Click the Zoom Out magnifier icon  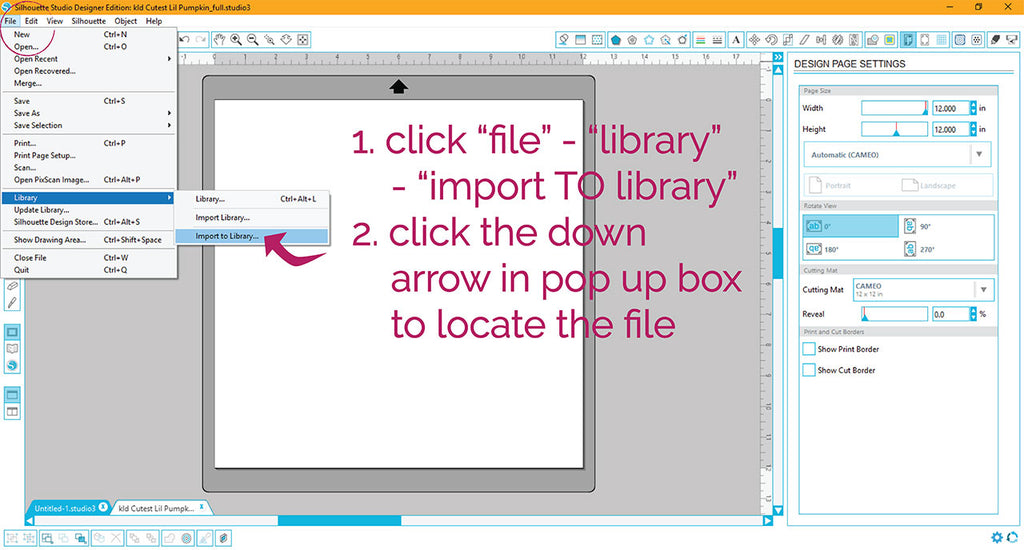click(253, 40)
